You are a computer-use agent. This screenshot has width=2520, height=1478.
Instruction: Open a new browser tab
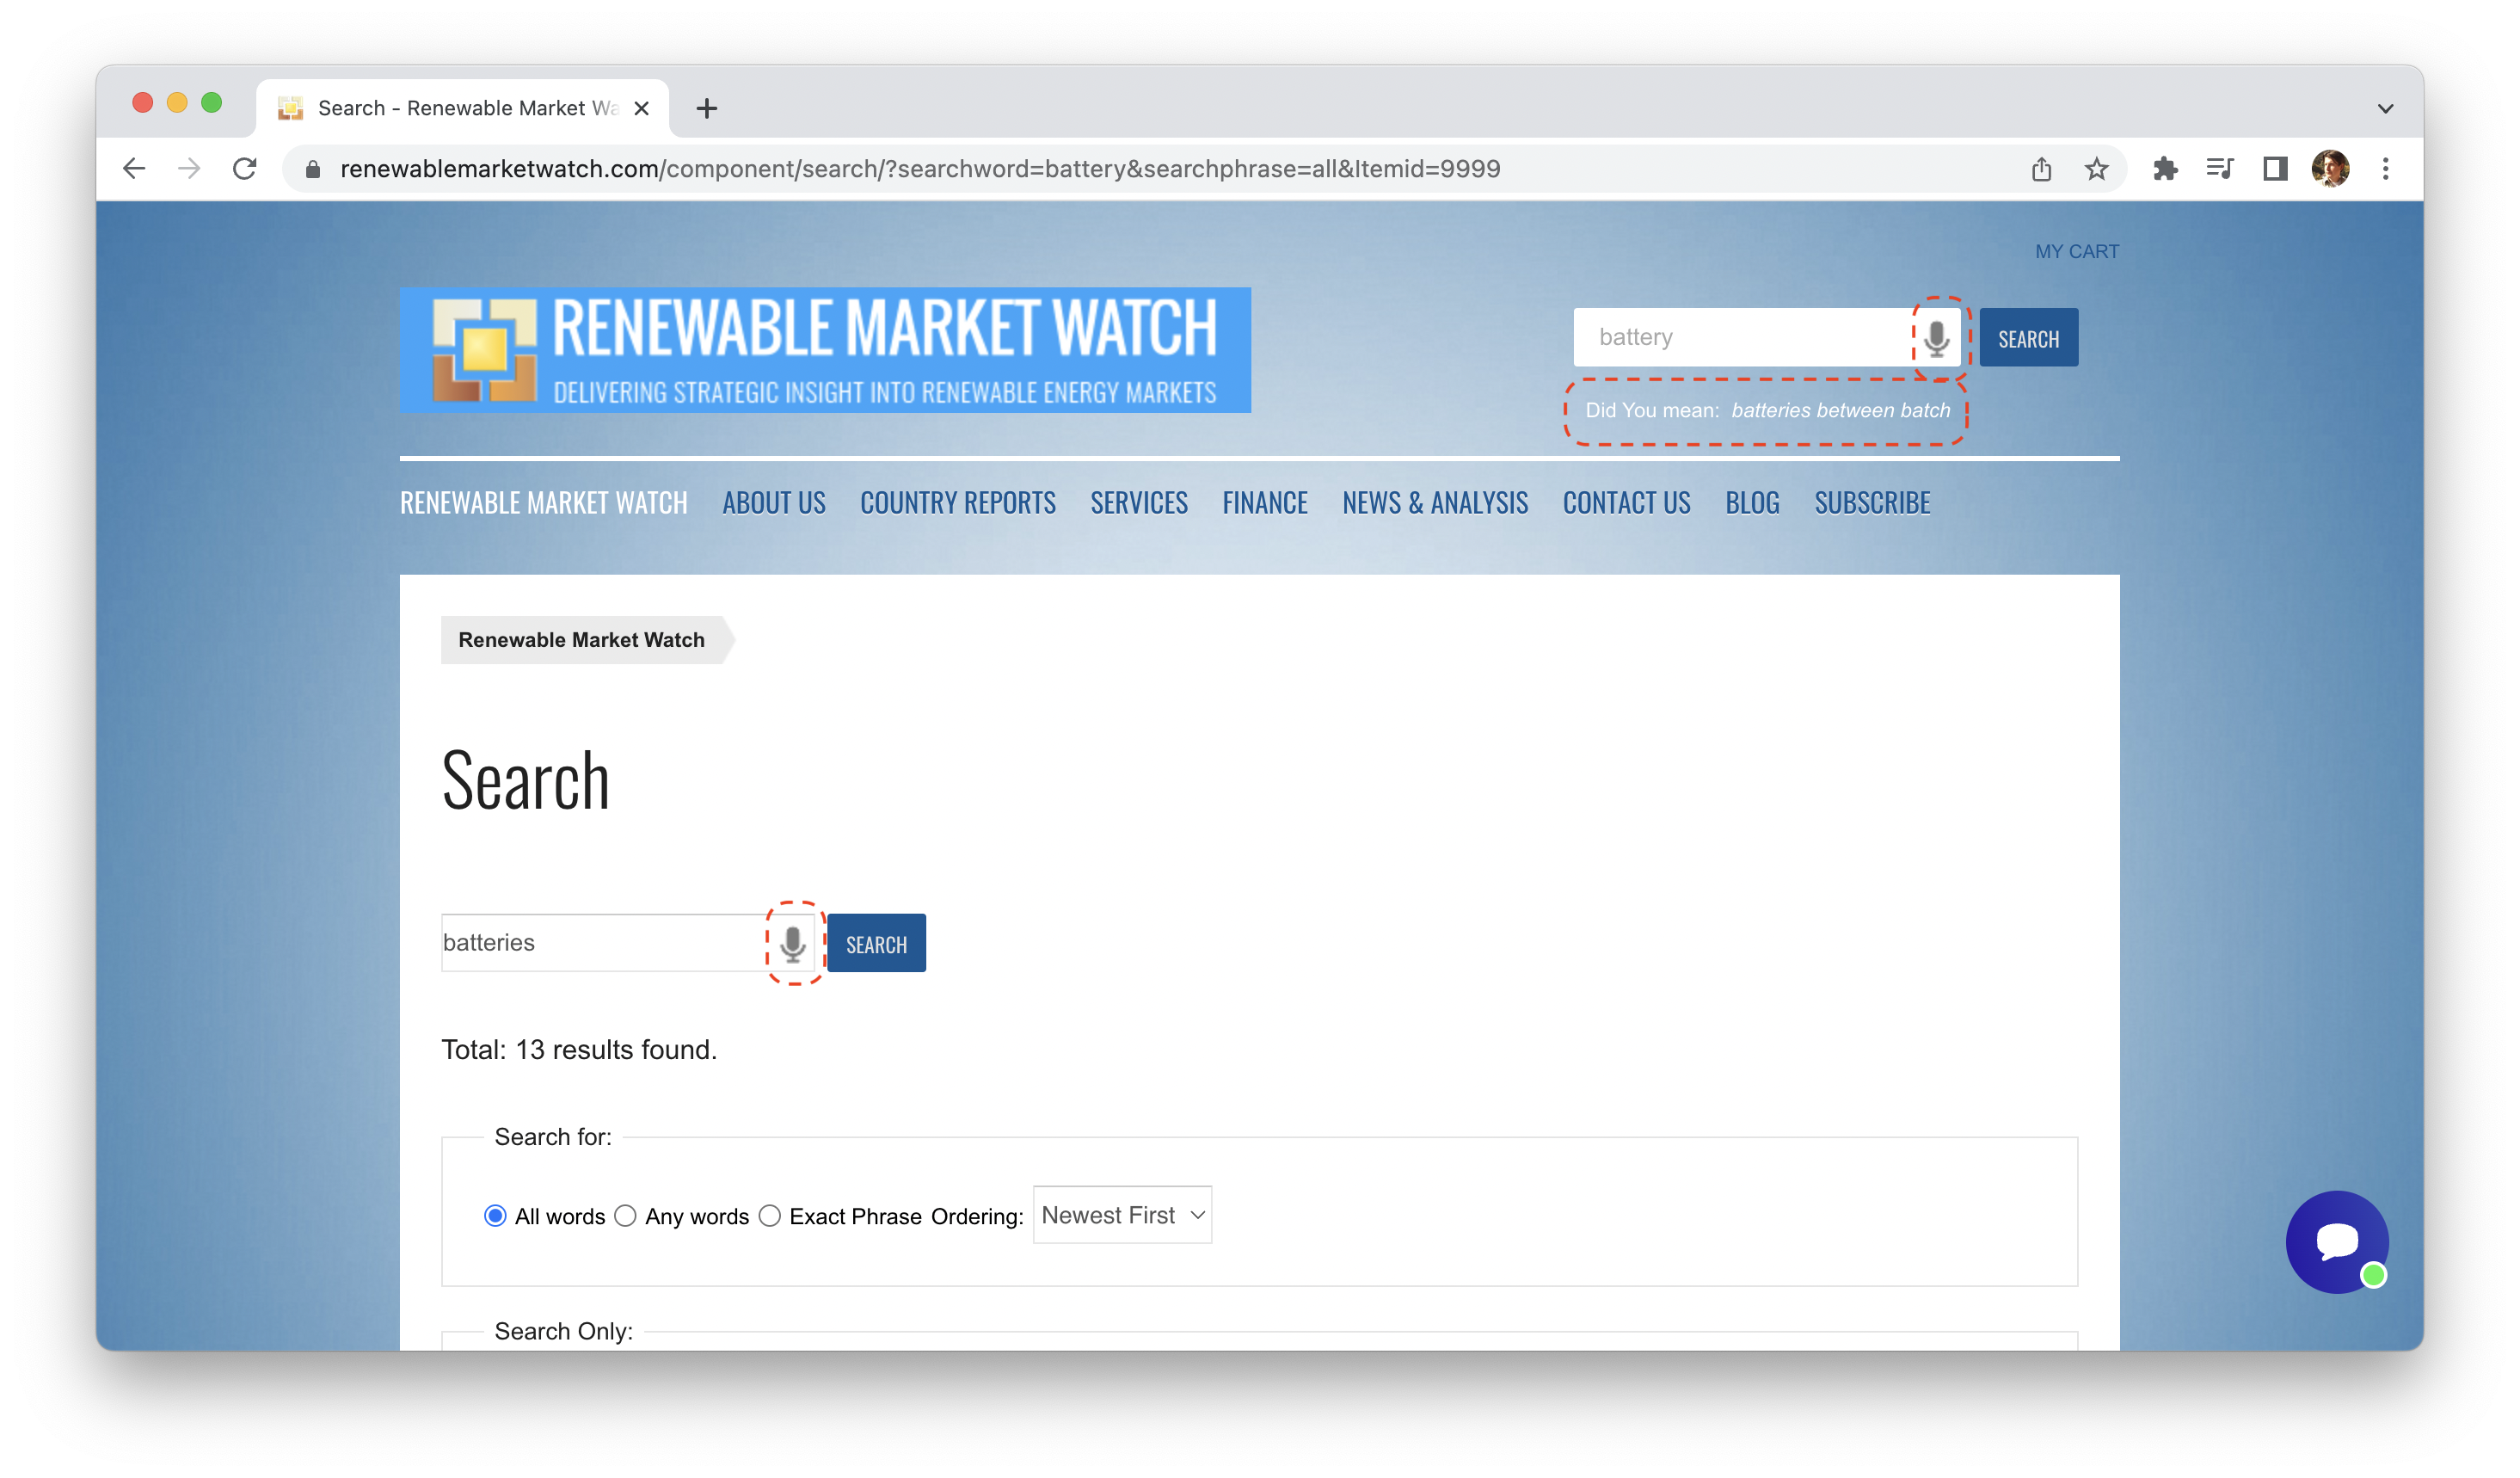[x=707, y=108]
